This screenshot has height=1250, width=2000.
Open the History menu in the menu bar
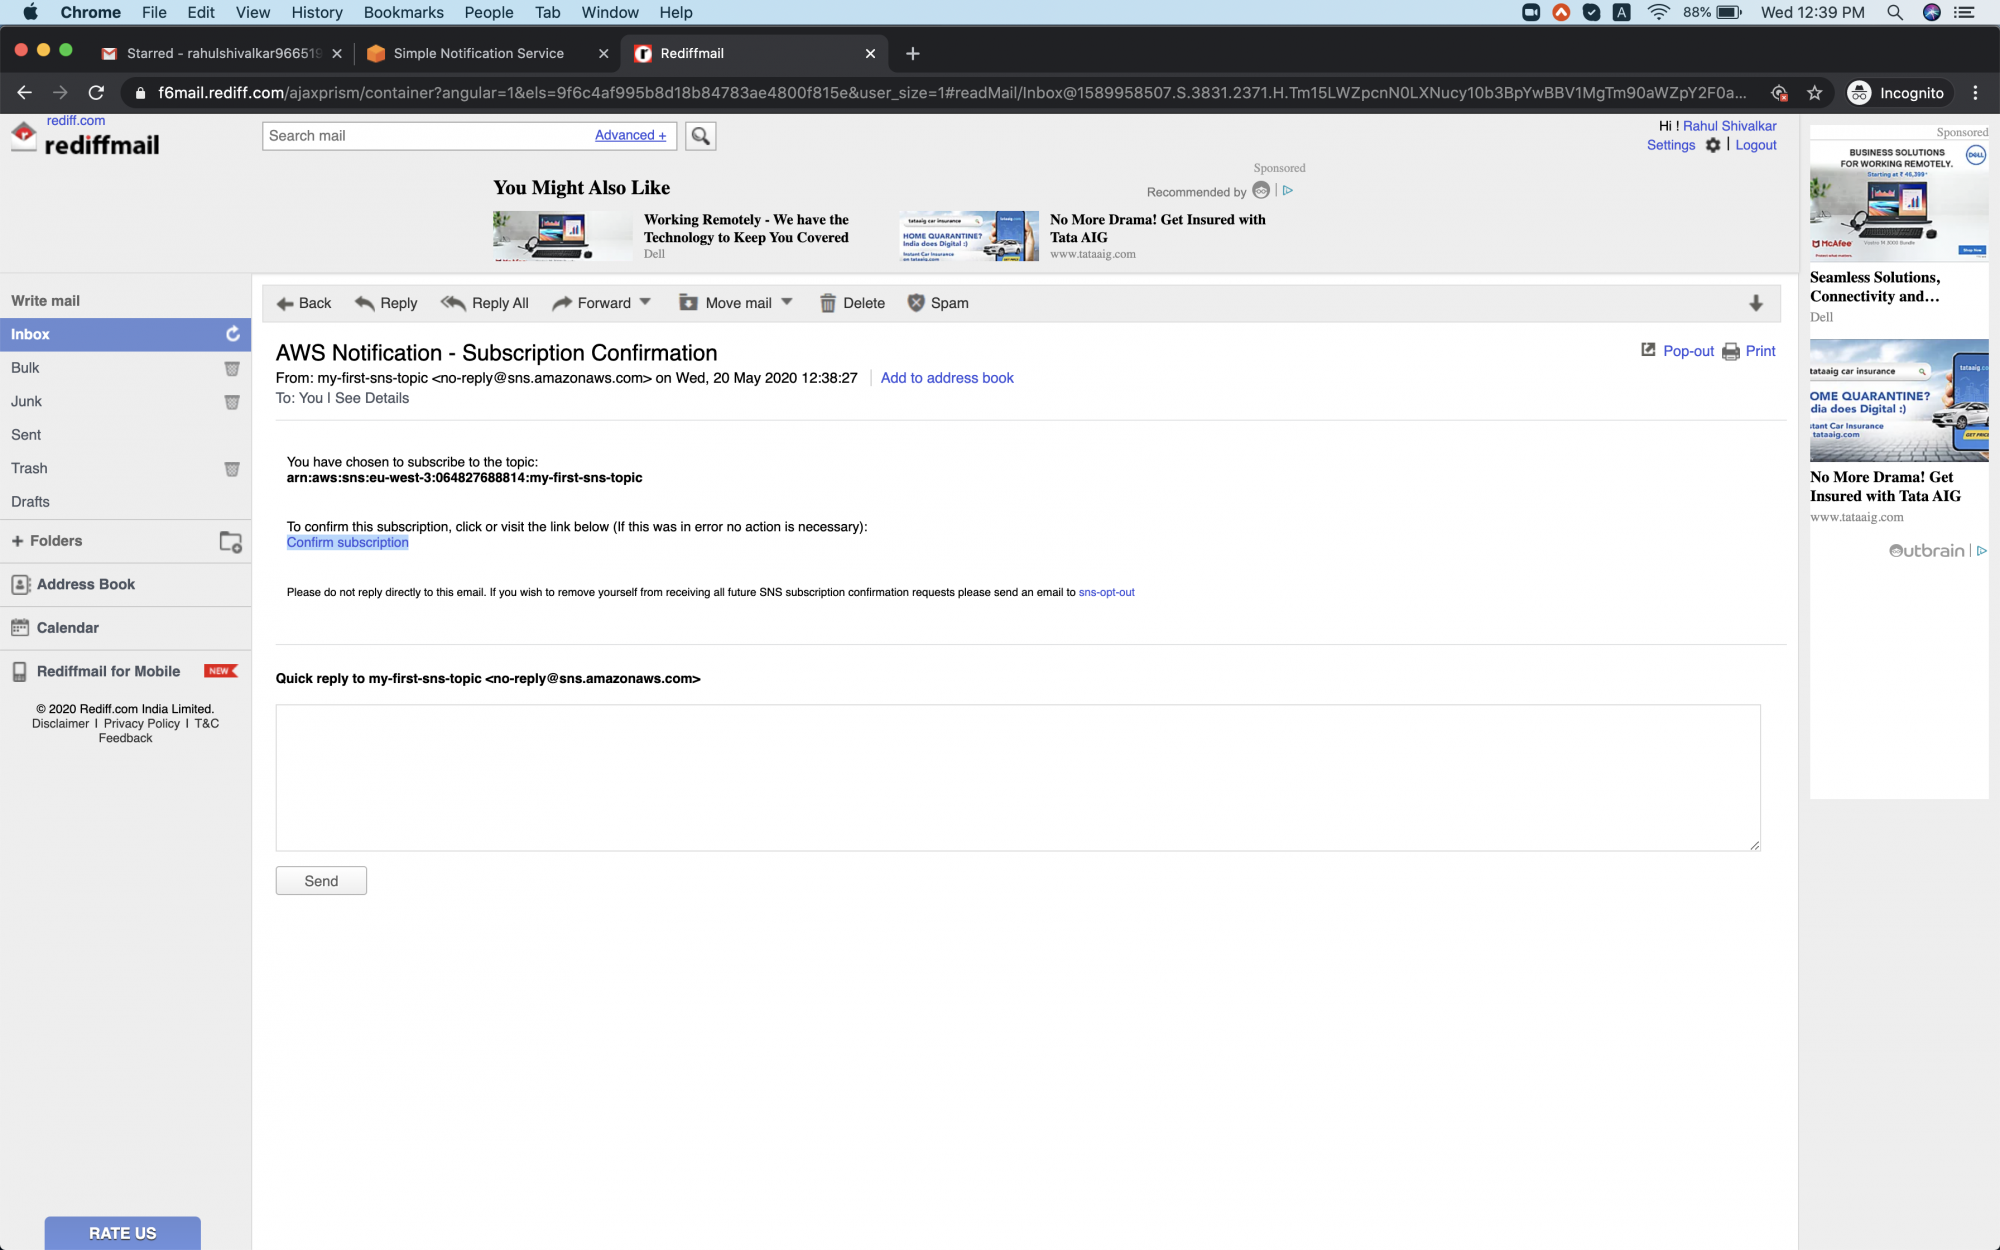[x=316, y=12]
